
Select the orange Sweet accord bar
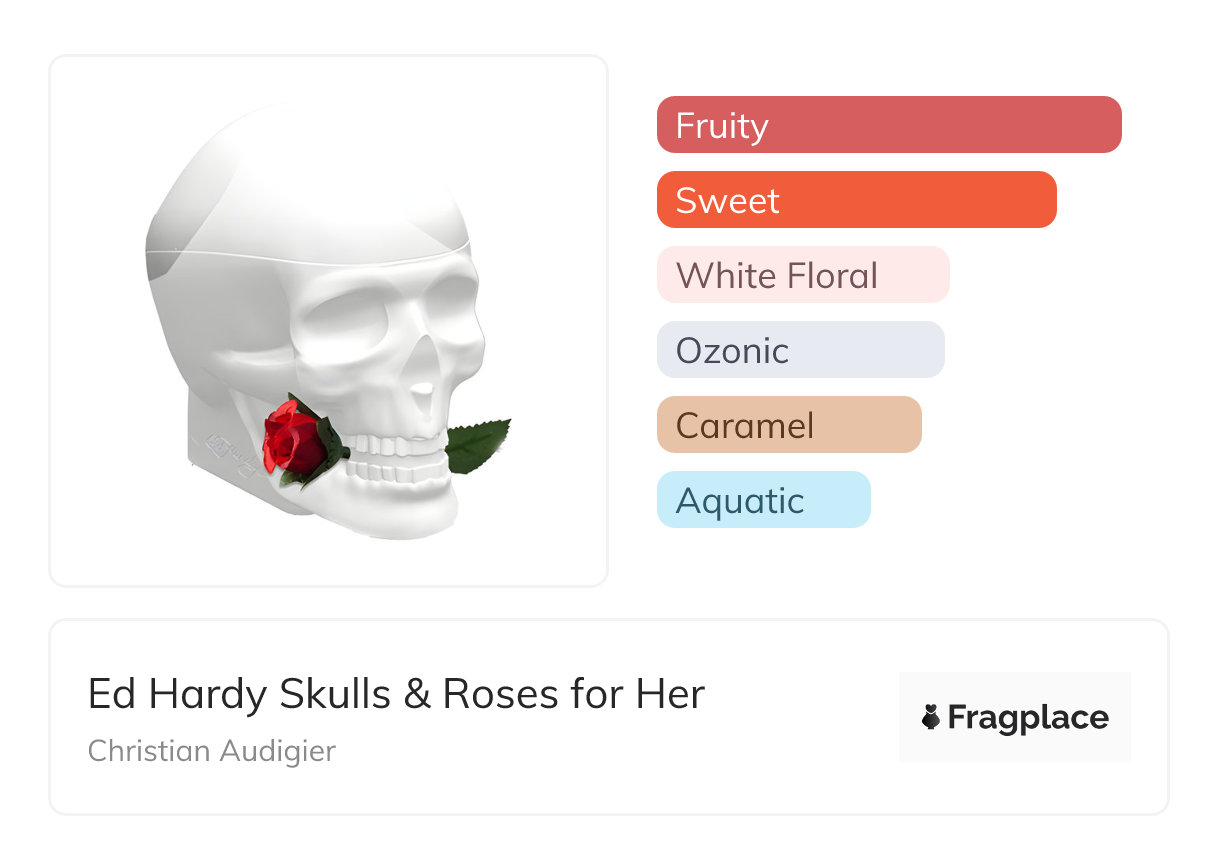coord(856,200)
